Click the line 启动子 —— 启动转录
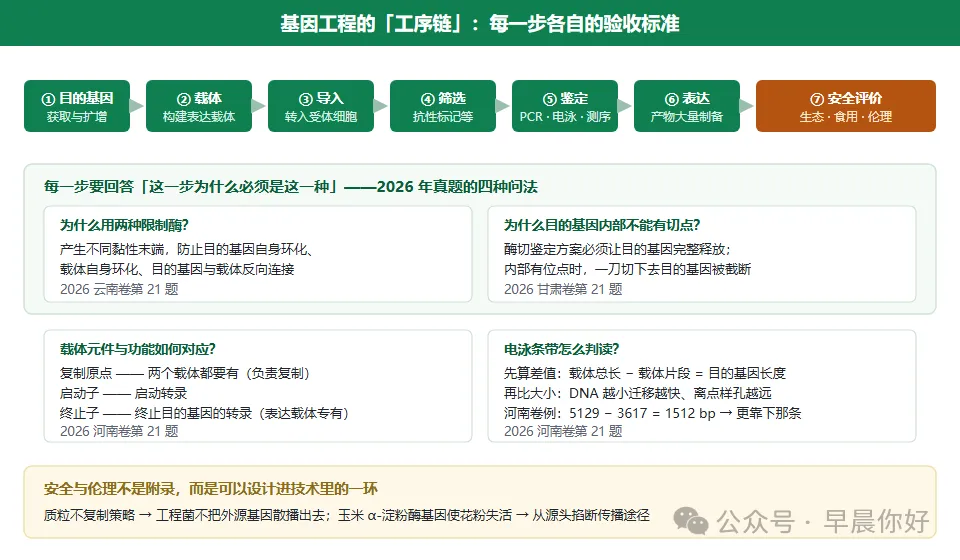Viewport: 960px width, 560px height. point(124,394)
